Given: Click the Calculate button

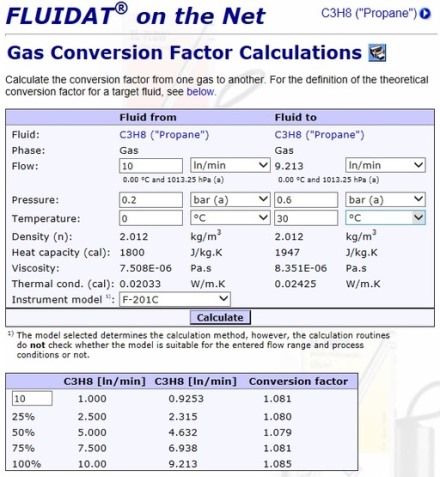Looking at the screenshot, I should pyautogui.click(x=220, y=317).
